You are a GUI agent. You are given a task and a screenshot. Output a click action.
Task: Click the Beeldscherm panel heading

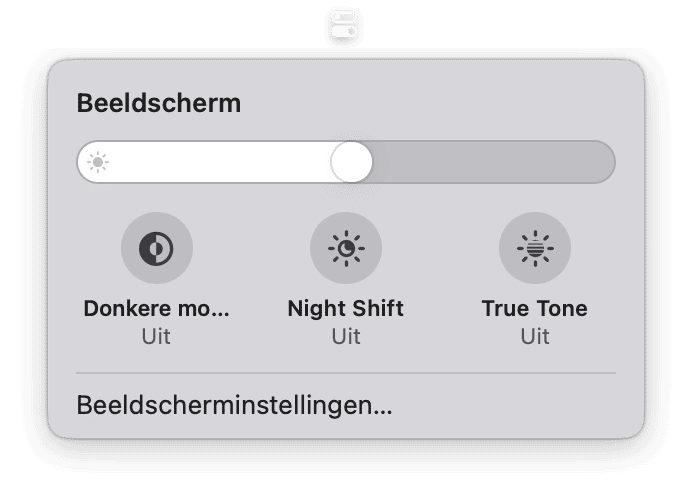pos(159,103)
